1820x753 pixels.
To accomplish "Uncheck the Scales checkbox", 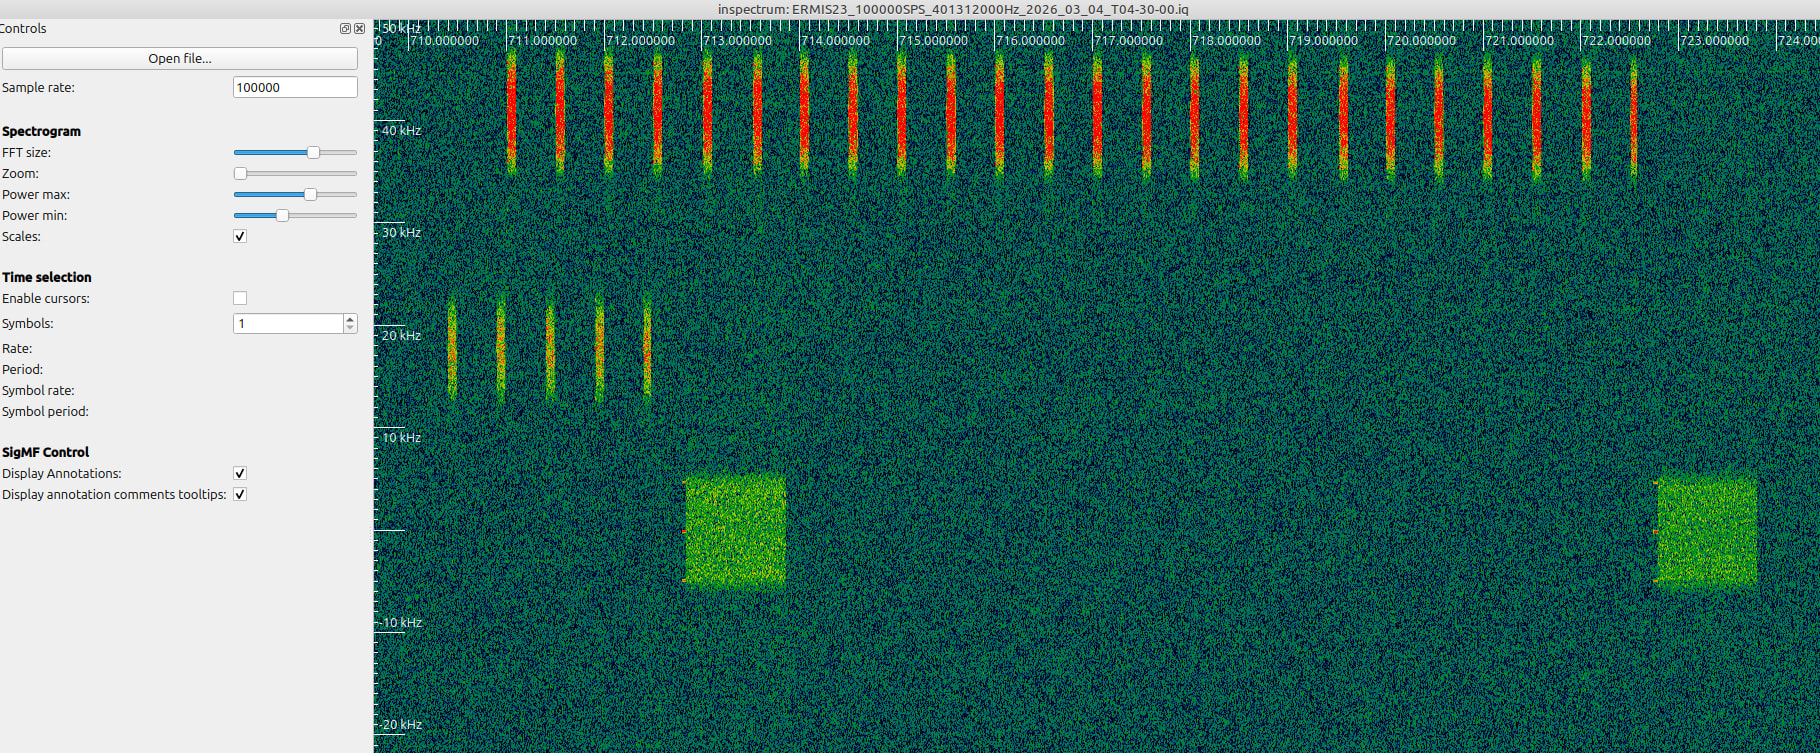I will point(240,237).
